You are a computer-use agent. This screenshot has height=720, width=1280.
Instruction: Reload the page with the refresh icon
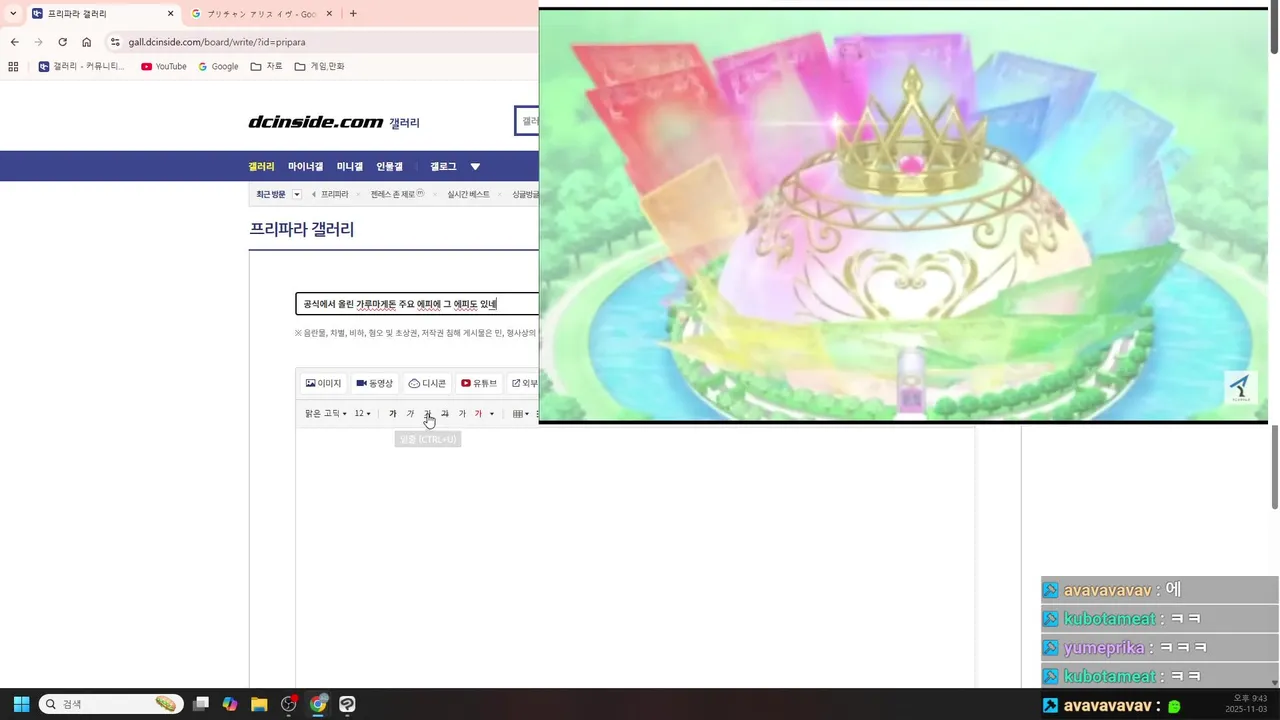(x=62, y=42)
